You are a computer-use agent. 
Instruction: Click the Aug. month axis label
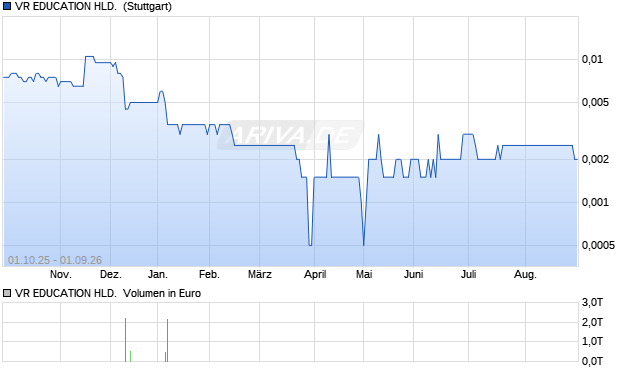pyautogui.click(x=525, y=274)
